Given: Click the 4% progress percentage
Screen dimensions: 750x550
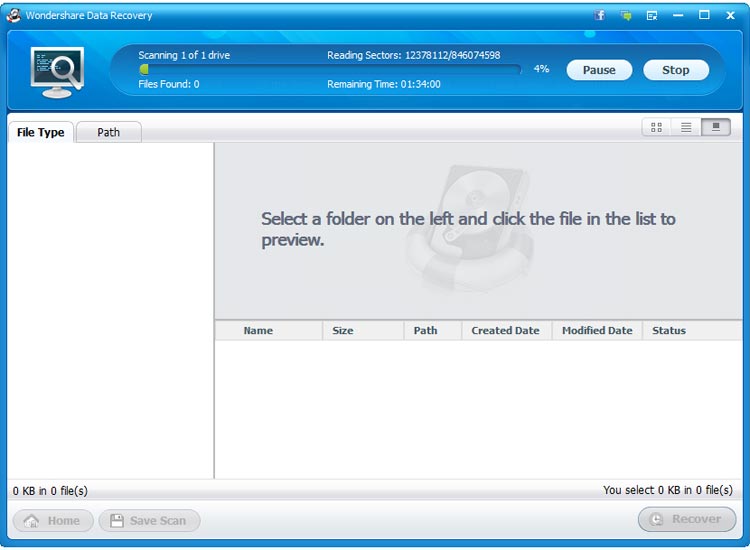Looking at the screenshot, I should (x=541, y=69).
